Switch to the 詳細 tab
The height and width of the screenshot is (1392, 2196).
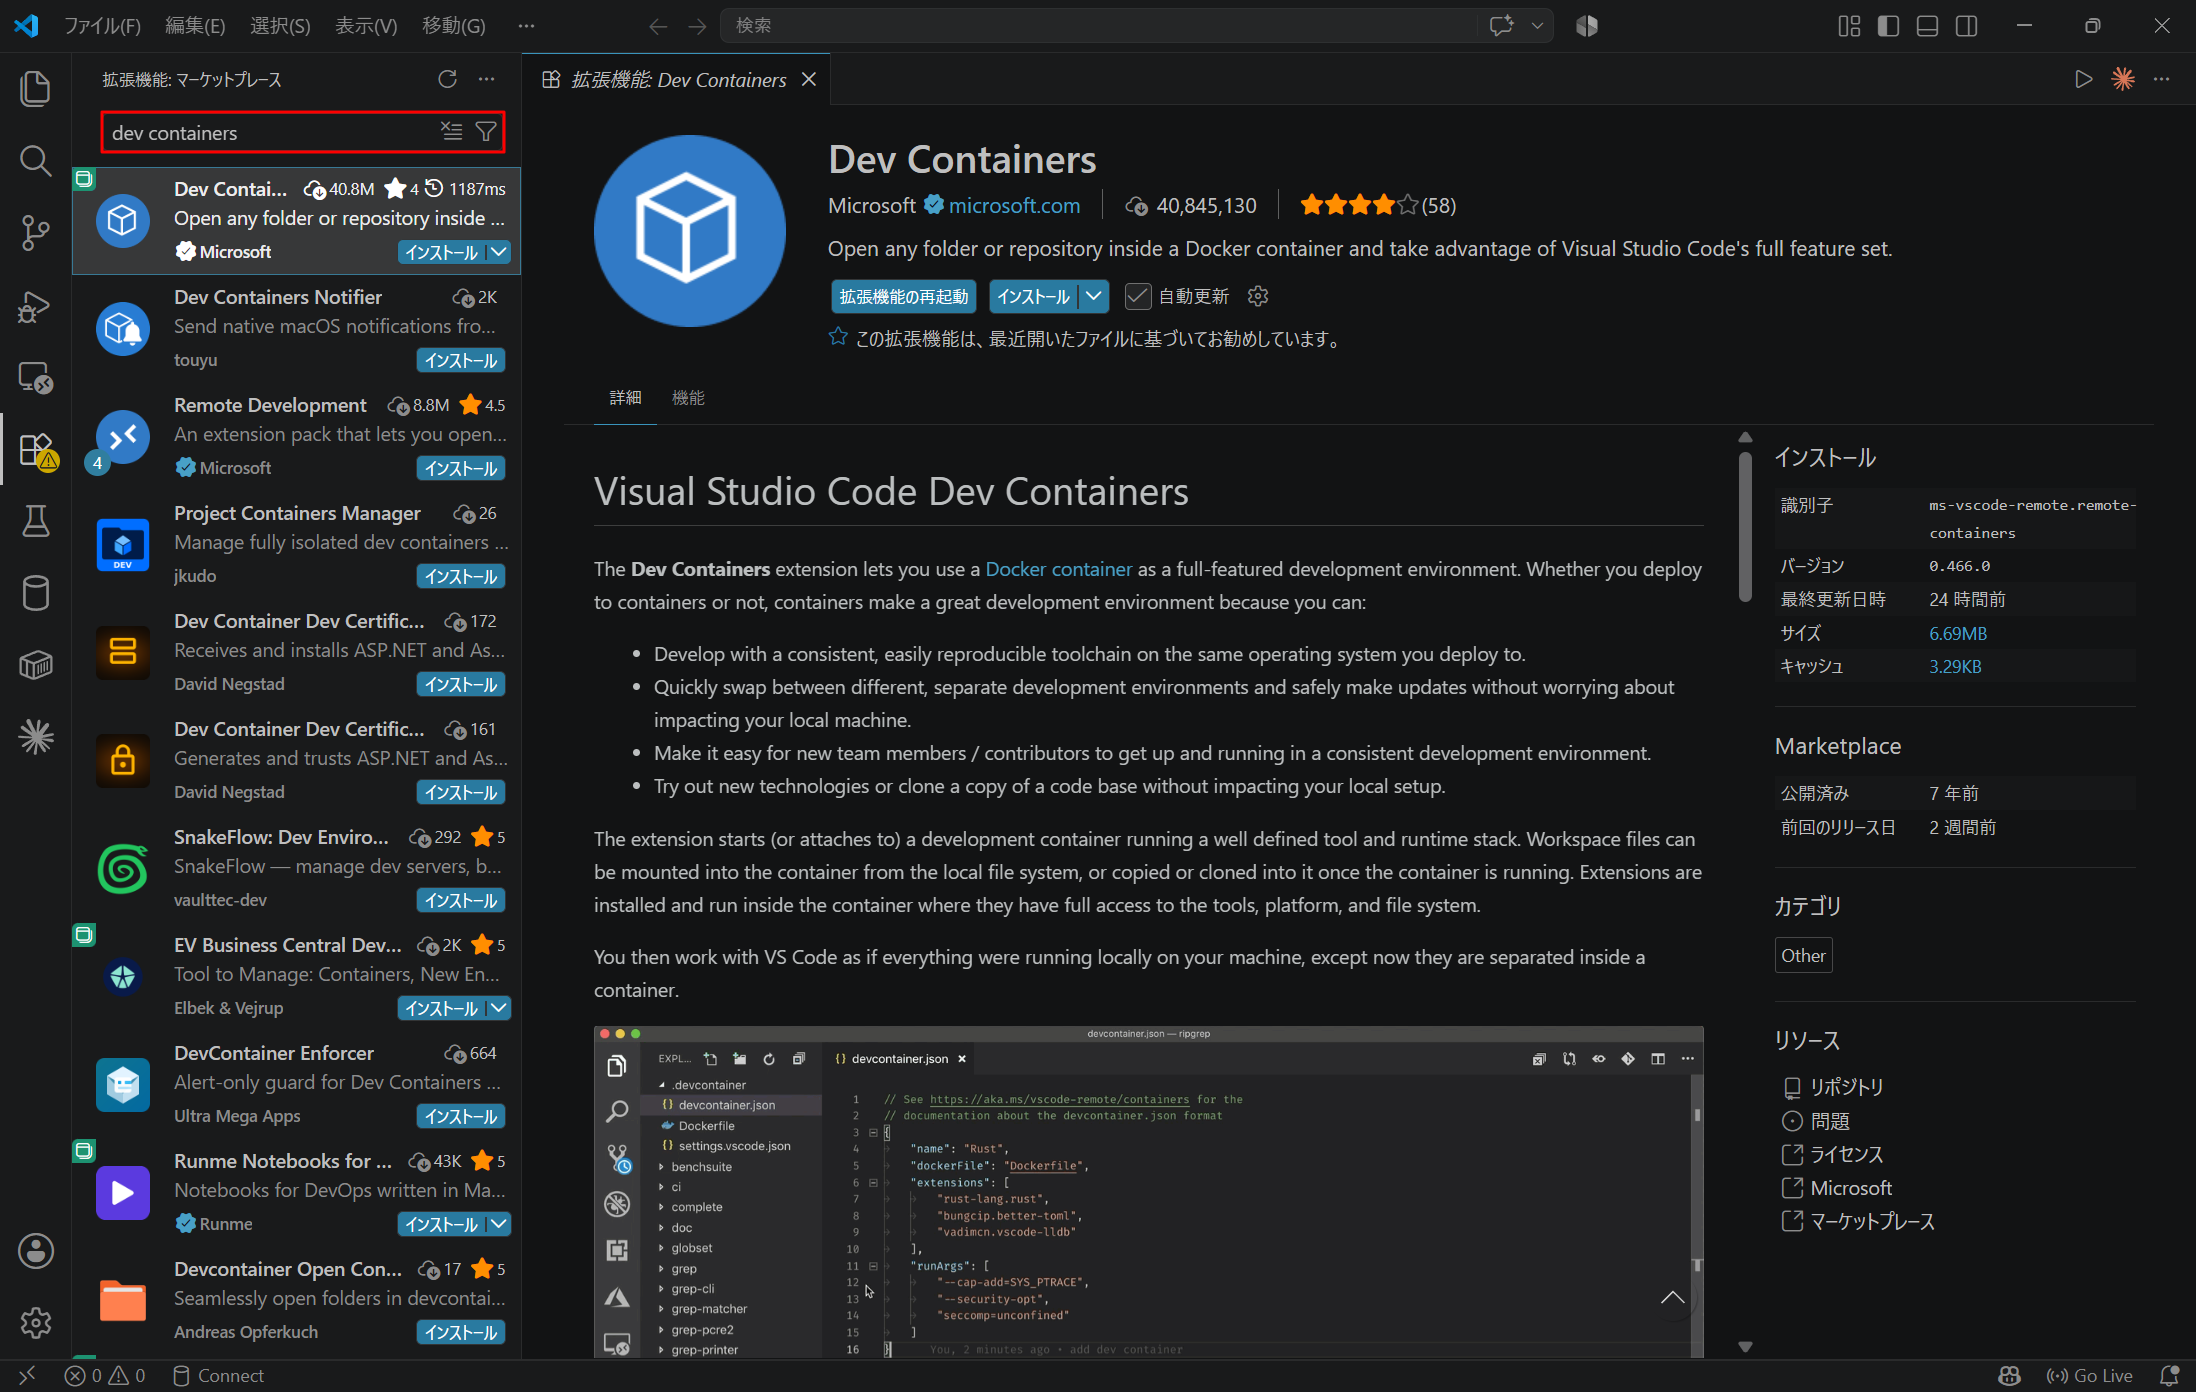(625, 398)
